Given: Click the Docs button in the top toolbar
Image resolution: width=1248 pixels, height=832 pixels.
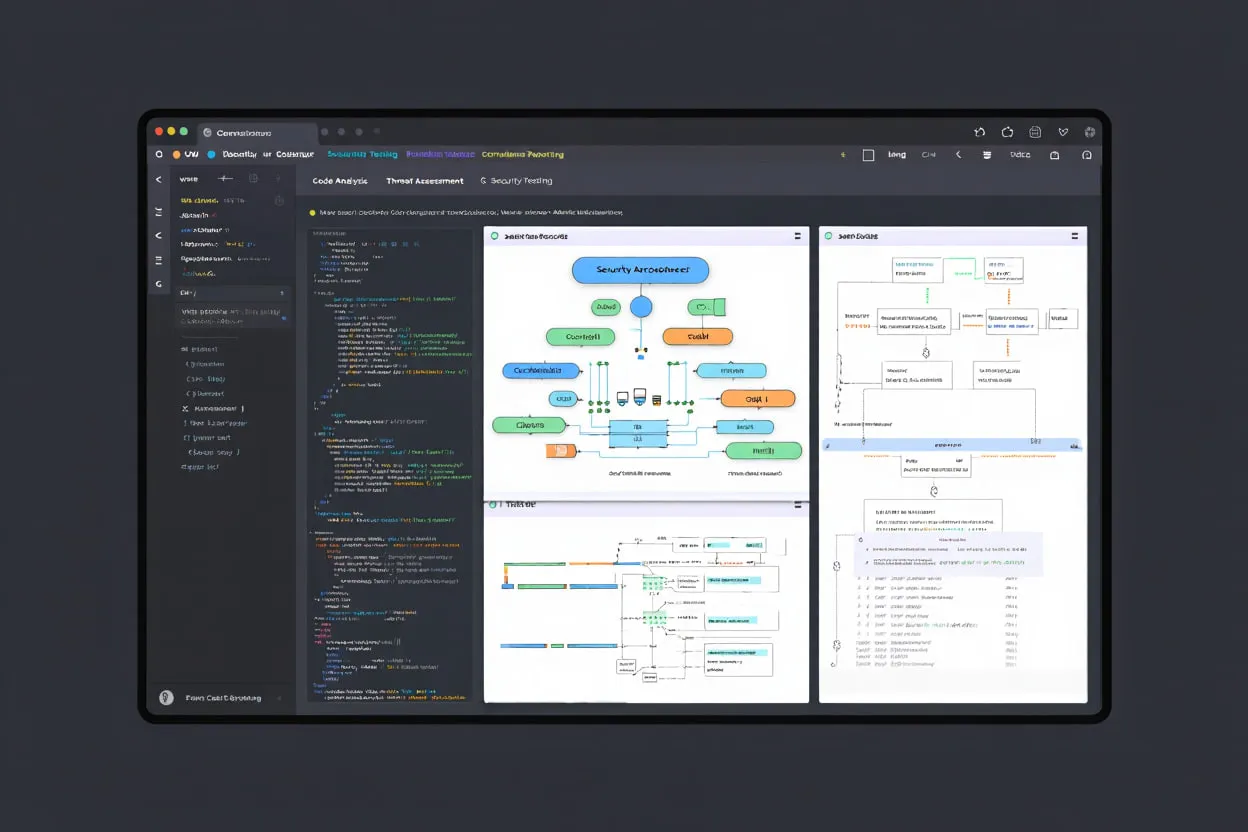Looking at the screenshot, I should 1021,155.
